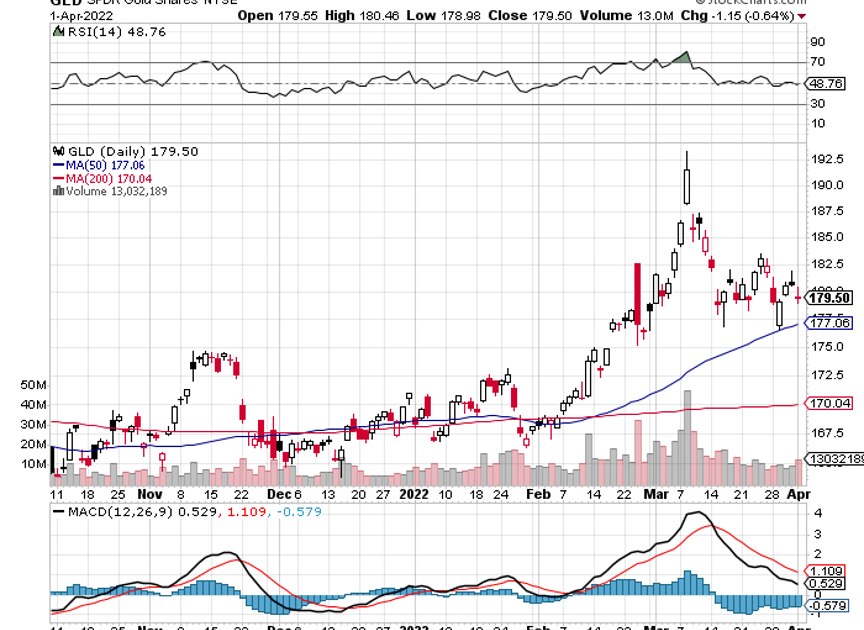Click the 'Apr' label on the date axis
The image size is (864, 630).
798,494
